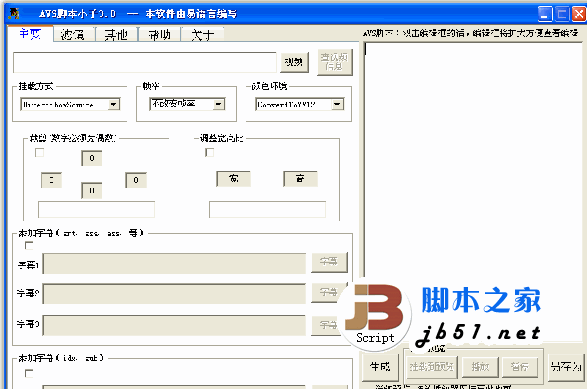Screen dimensions: 587x389
Task: Click the video file path input field
Action: pos(145,62)
